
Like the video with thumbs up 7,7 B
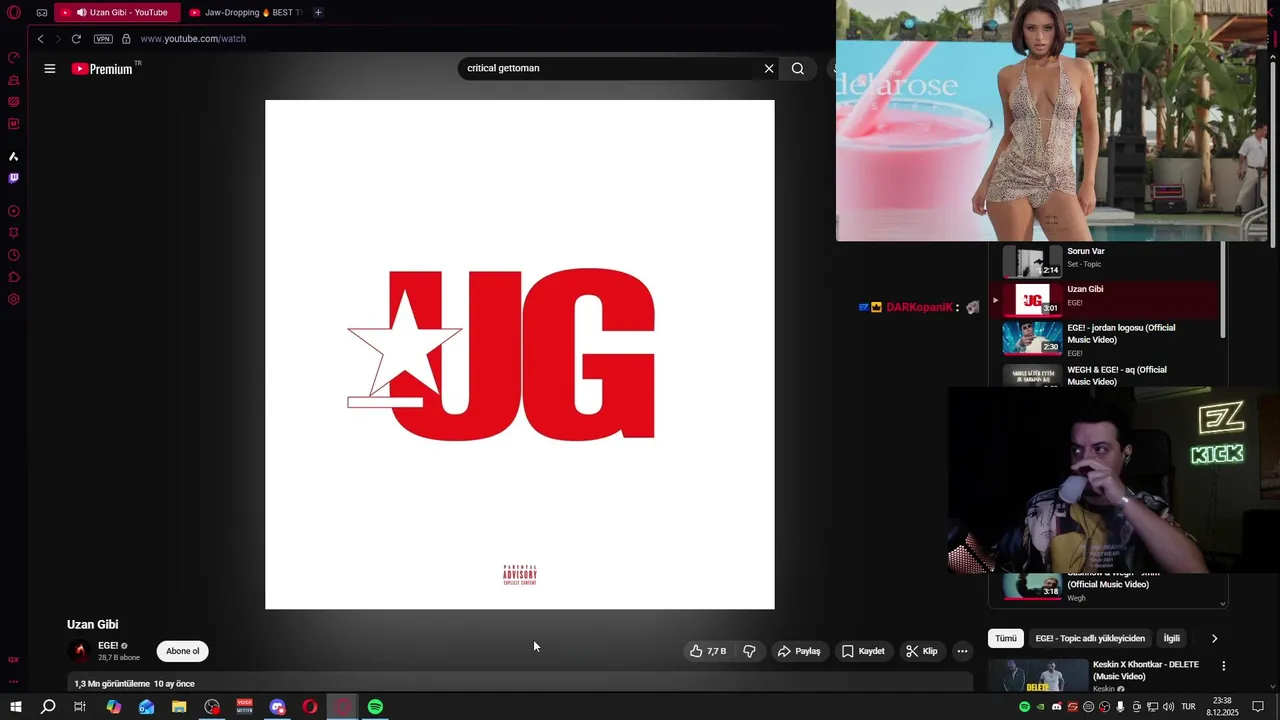tap(708, 651)
